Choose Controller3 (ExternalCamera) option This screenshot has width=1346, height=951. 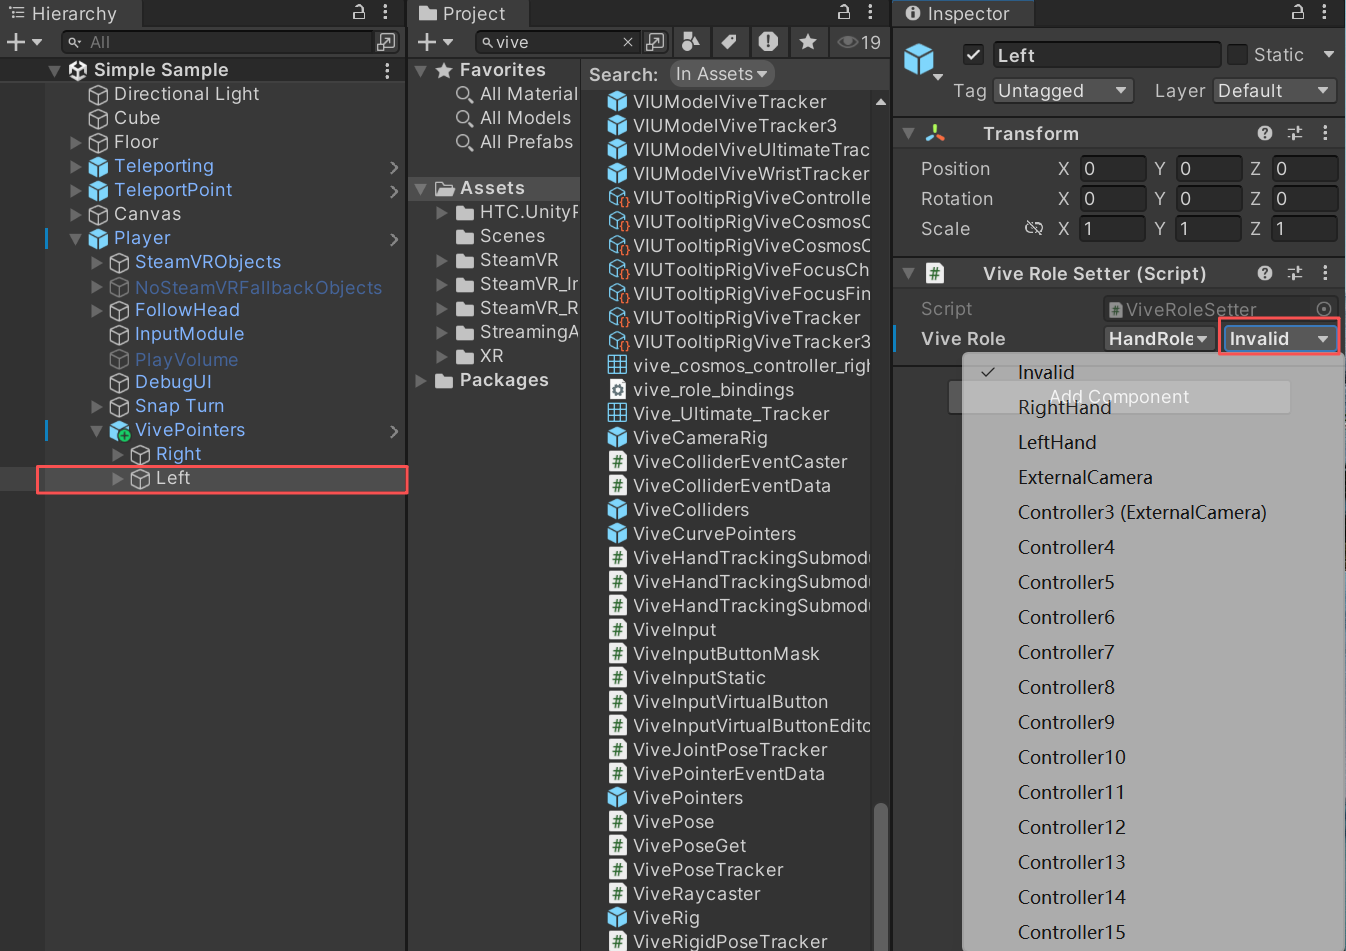tap(1152, 512)
